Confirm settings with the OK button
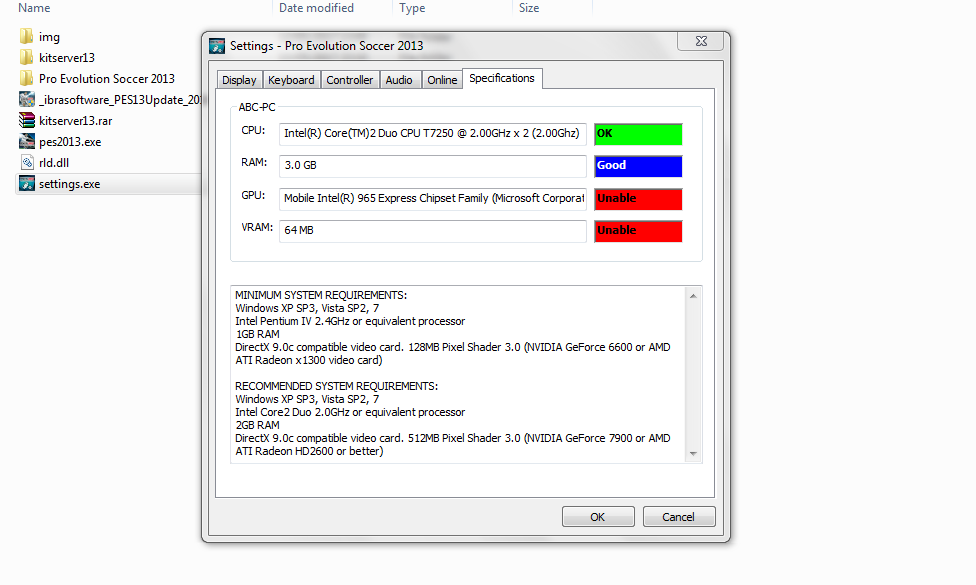 598,517
